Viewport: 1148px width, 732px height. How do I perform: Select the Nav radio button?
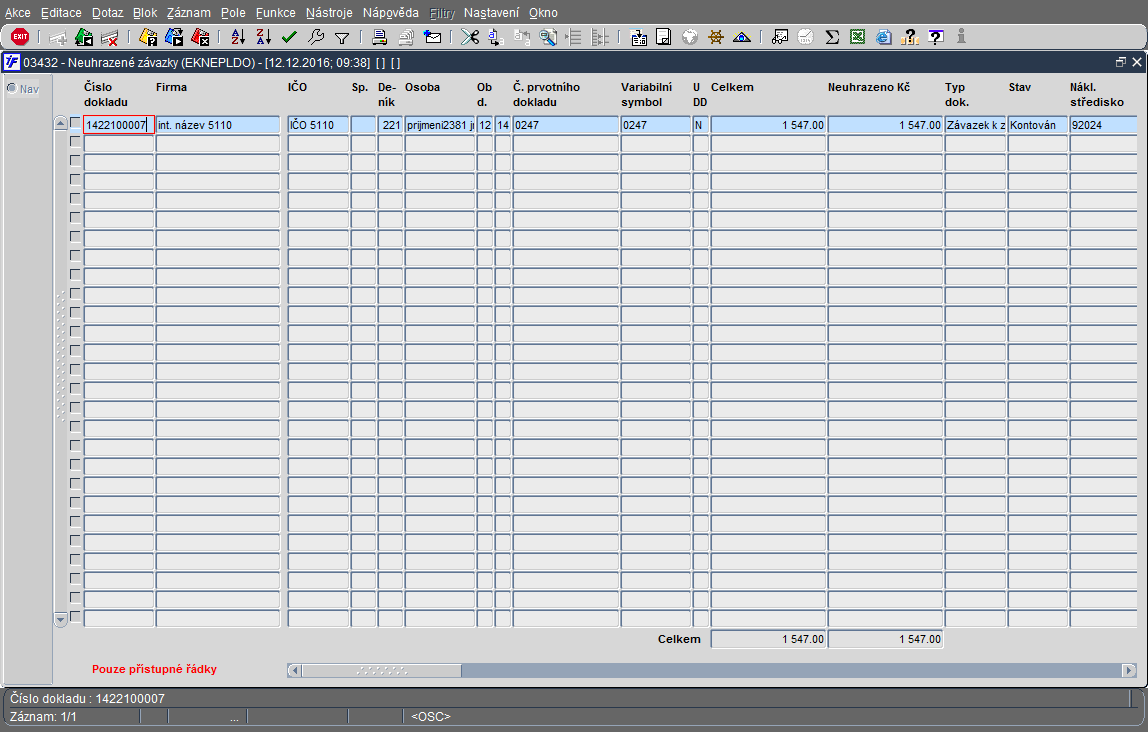(x=12, y=89)
